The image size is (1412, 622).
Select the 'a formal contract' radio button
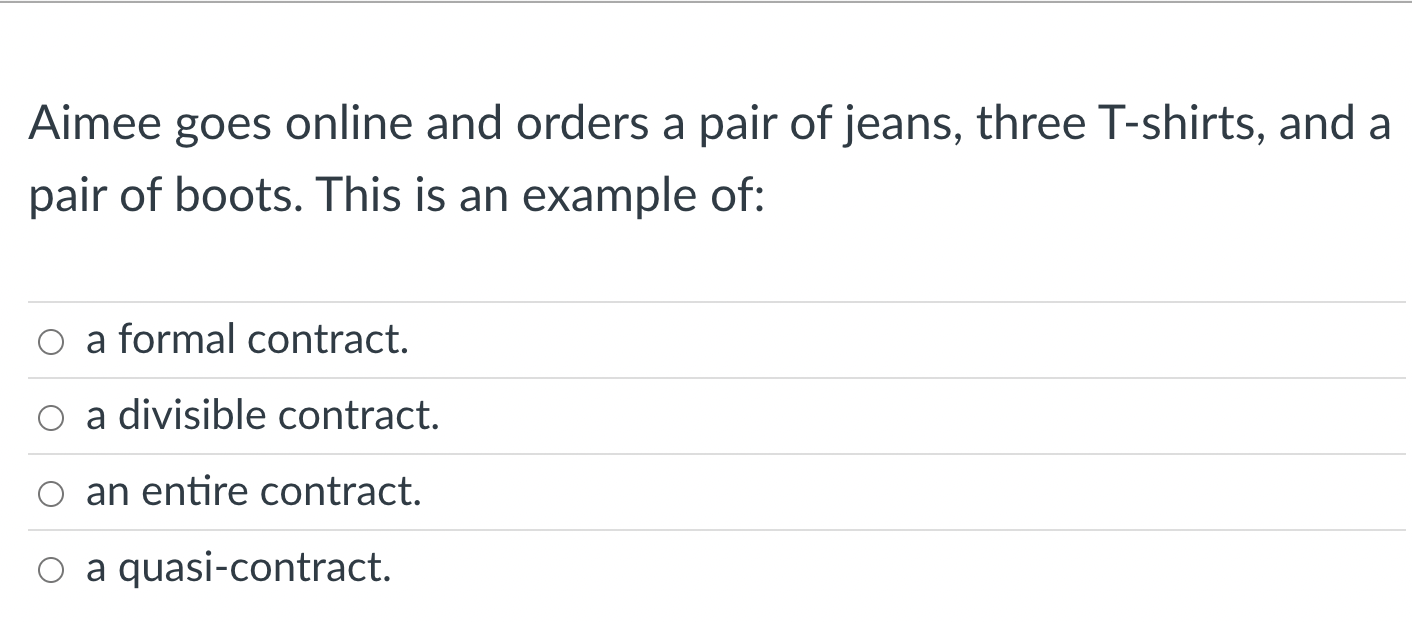click(52, 342)
